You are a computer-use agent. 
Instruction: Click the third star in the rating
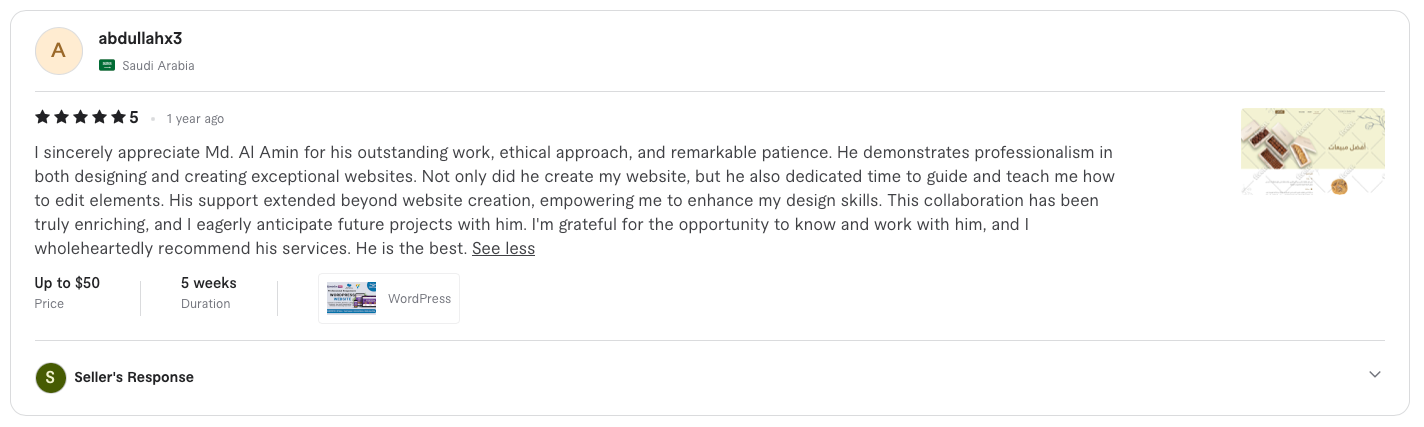(x=80, y=118)
